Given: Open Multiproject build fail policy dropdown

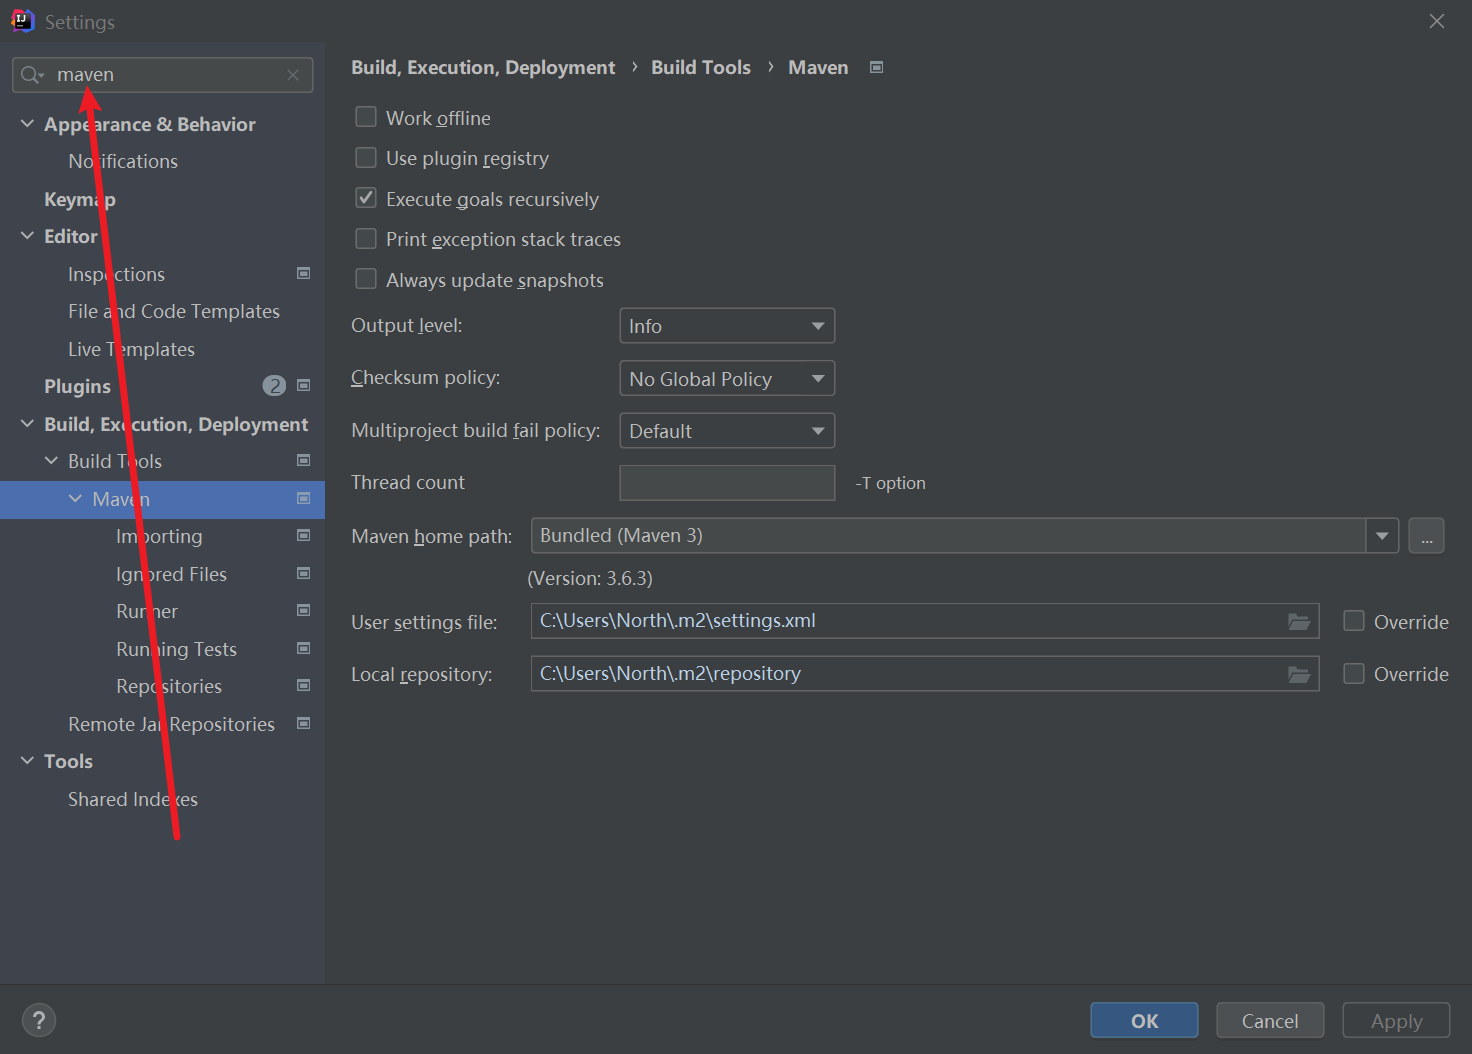Looking at the screenshot, I should pyautogui.click(x=727, y=431).
